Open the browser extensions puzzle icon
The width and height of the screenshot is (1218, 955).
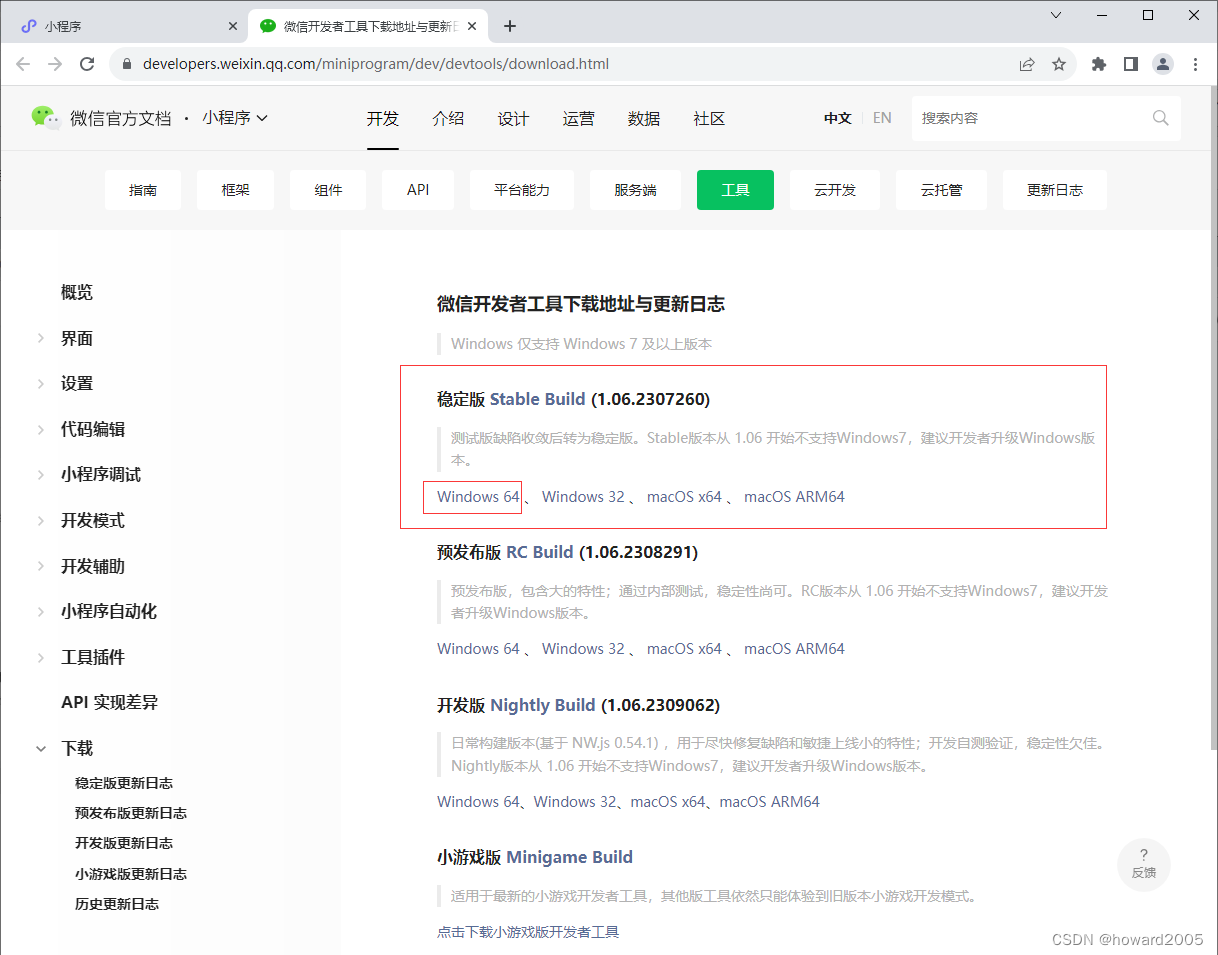pos(1097,63)
